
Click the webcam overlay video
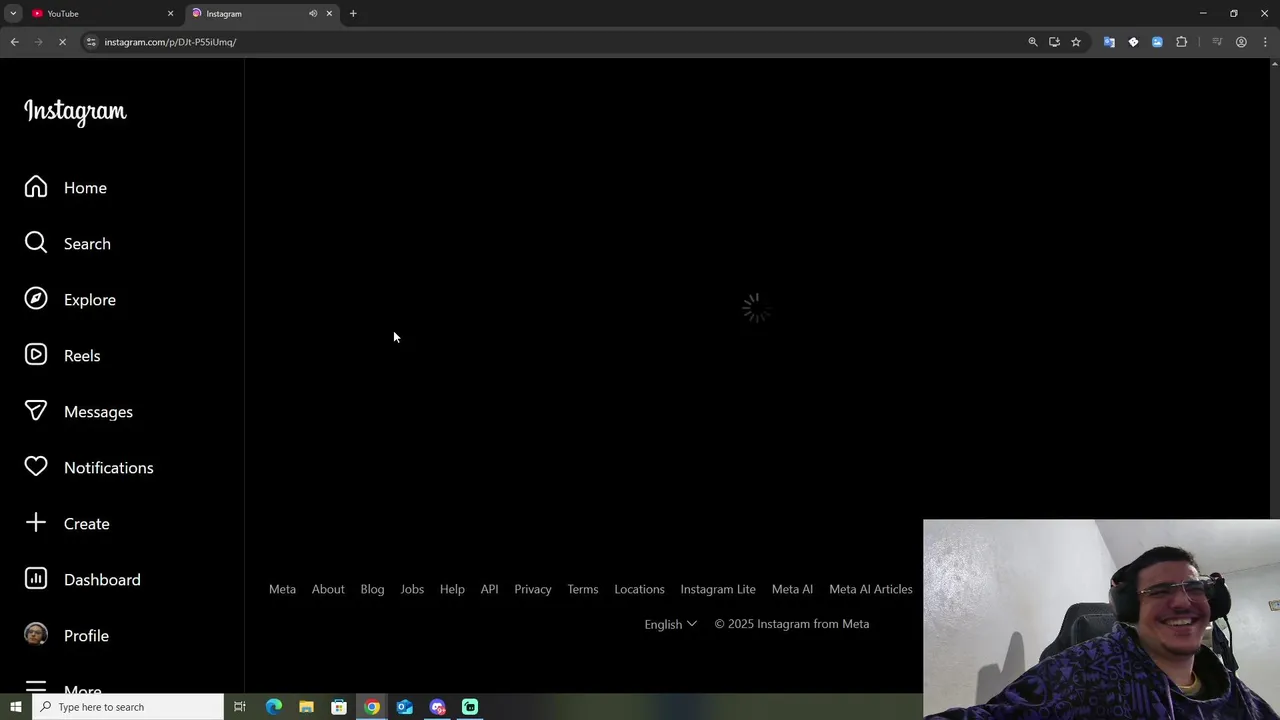click(x=1101, y=619)
